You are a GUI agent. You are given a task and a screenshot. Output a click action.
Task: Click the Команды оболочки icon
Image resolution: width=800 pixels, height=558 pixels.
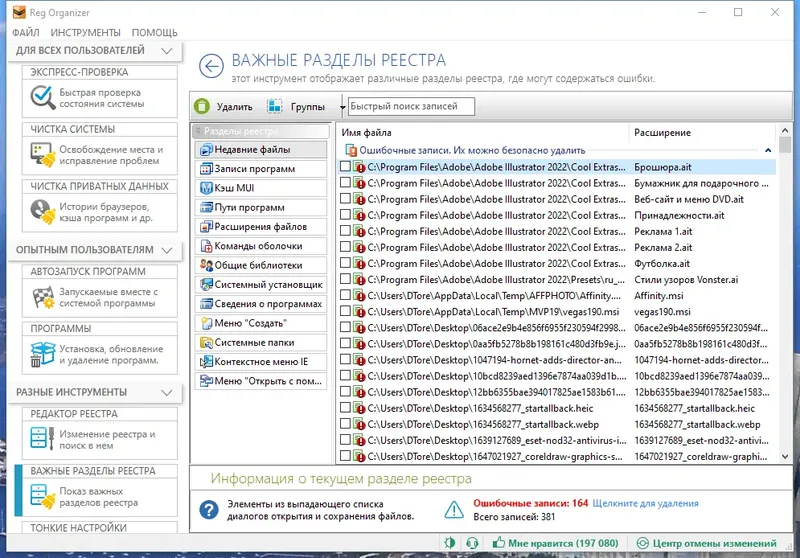tap(206, 246)
